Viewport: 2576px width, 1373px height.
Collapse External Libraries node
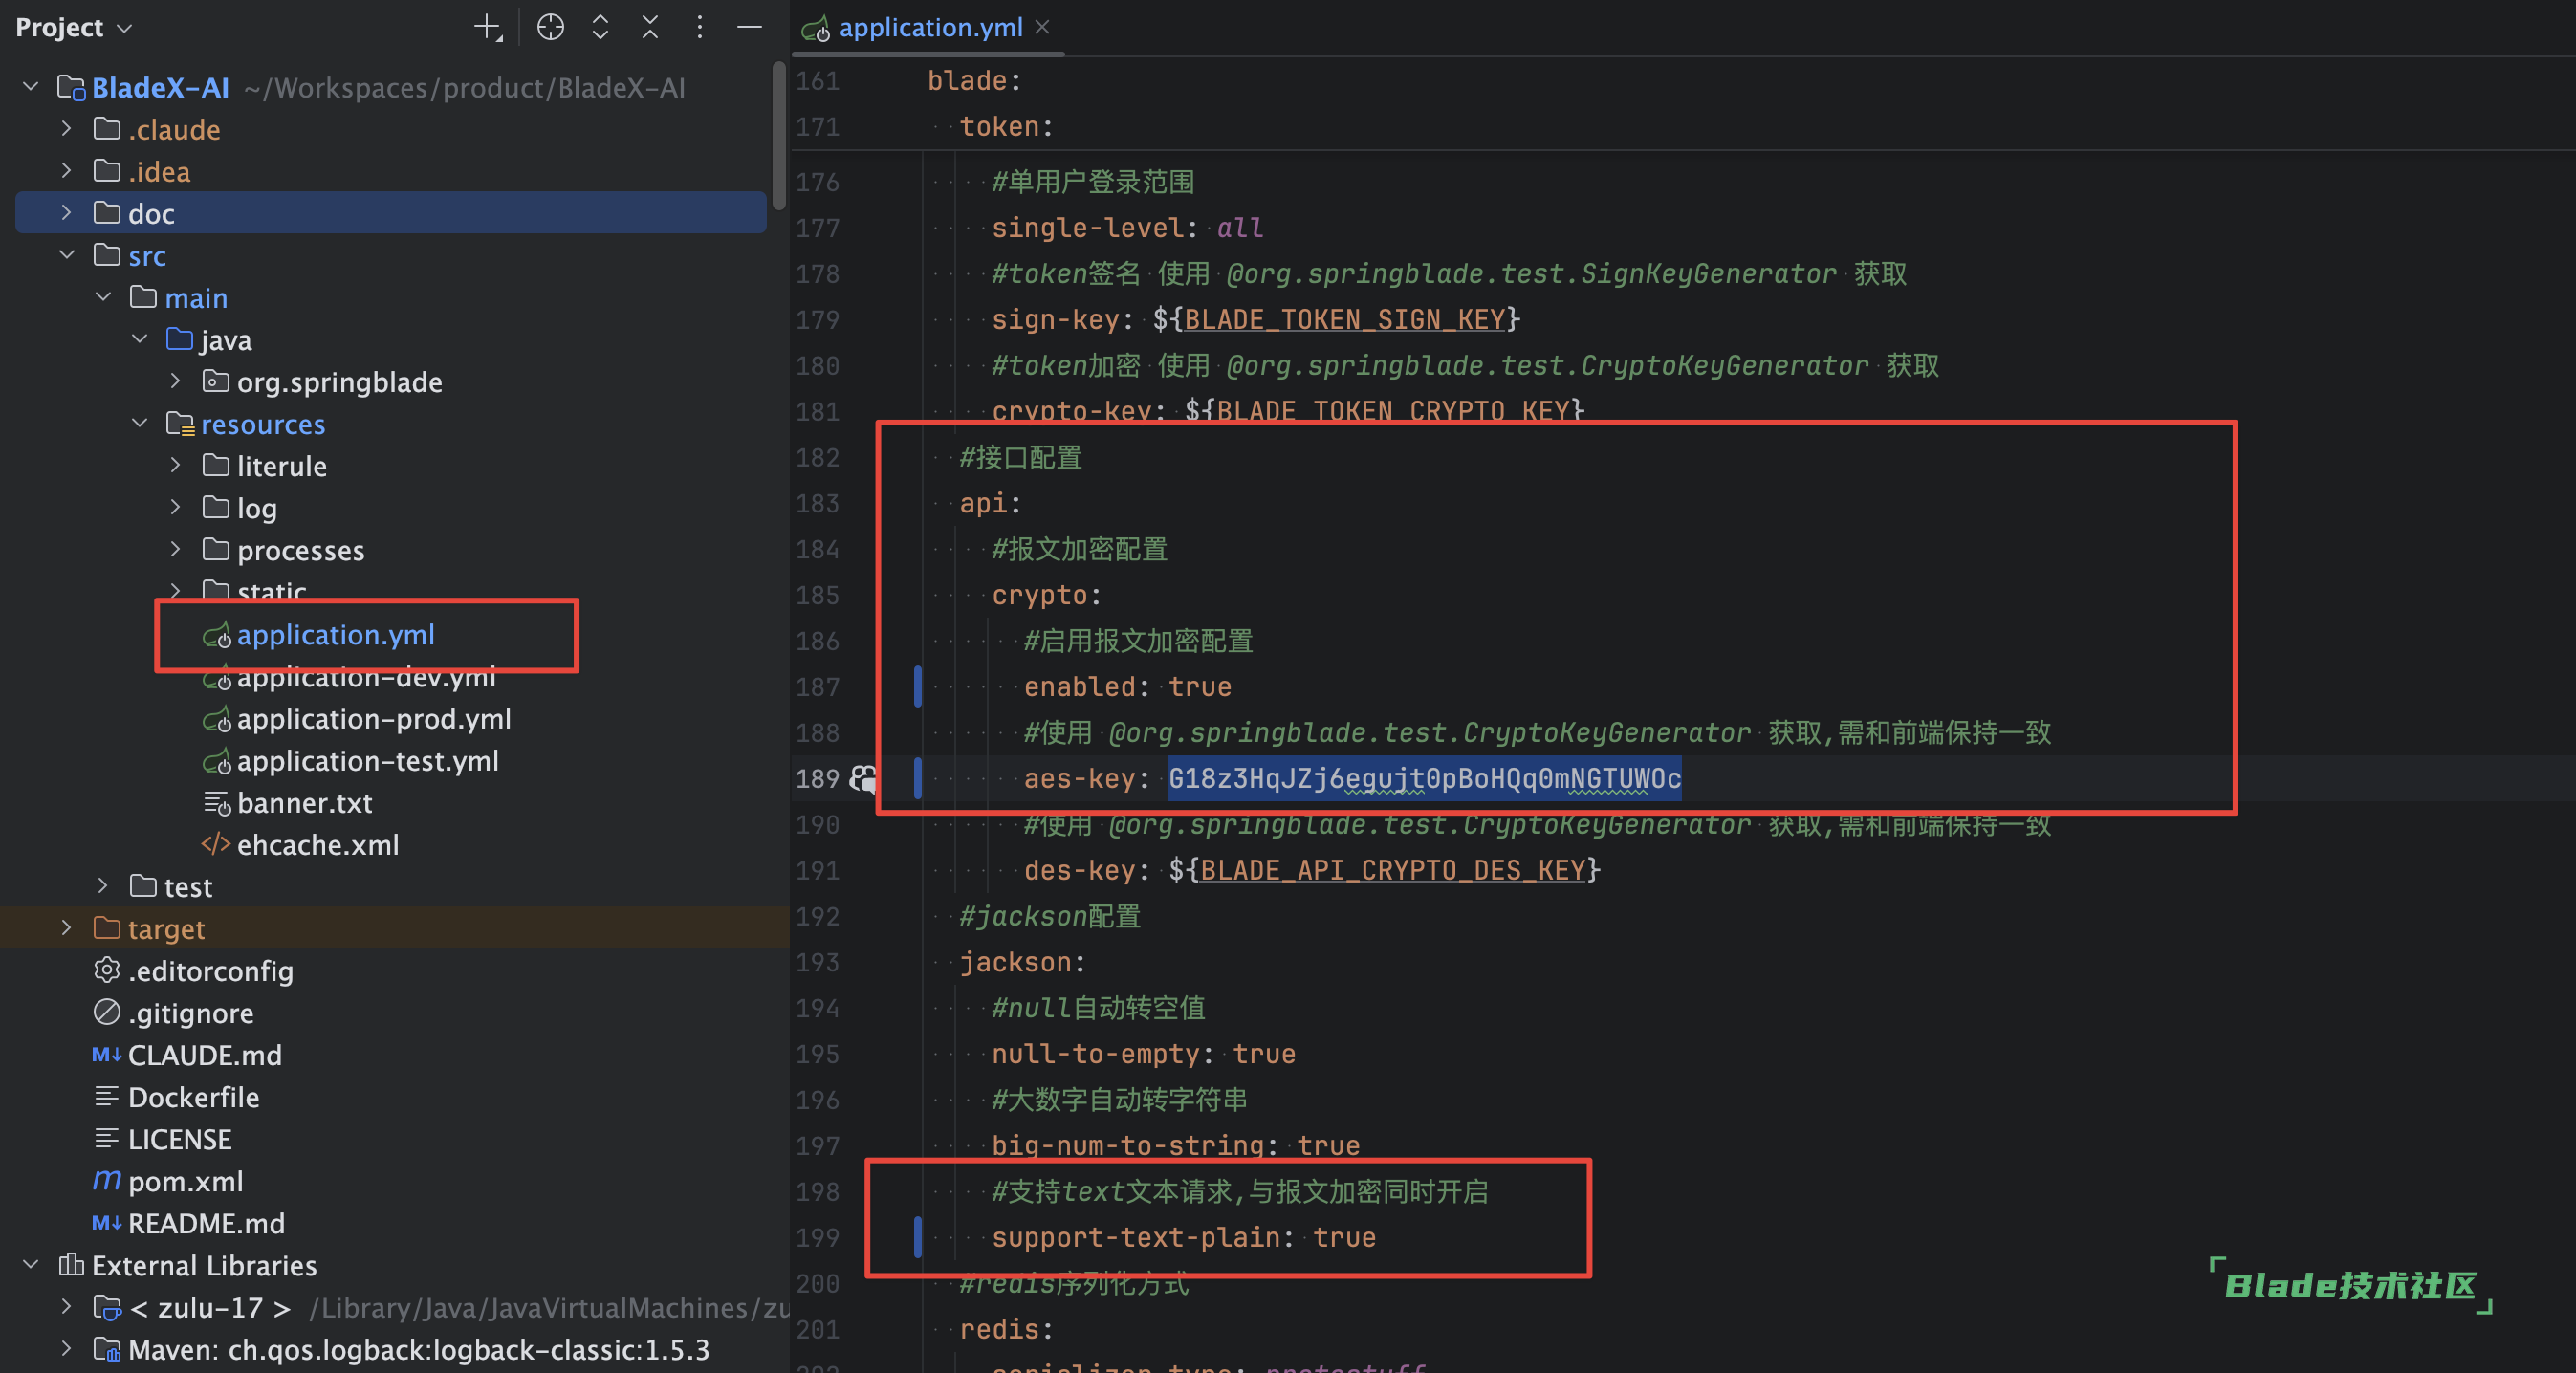31,1265
